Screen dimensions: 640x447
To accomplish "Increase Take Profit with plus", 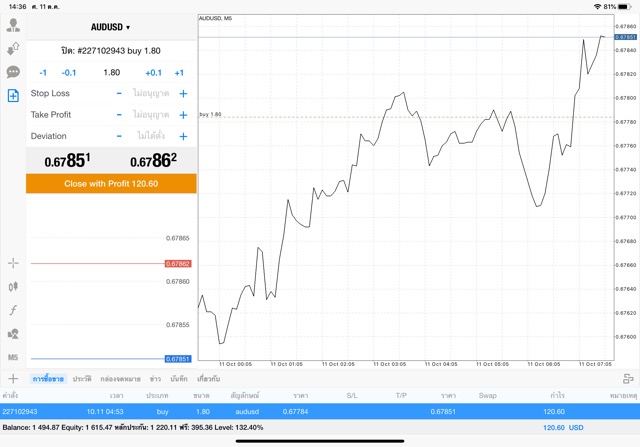I will point(183,115).
